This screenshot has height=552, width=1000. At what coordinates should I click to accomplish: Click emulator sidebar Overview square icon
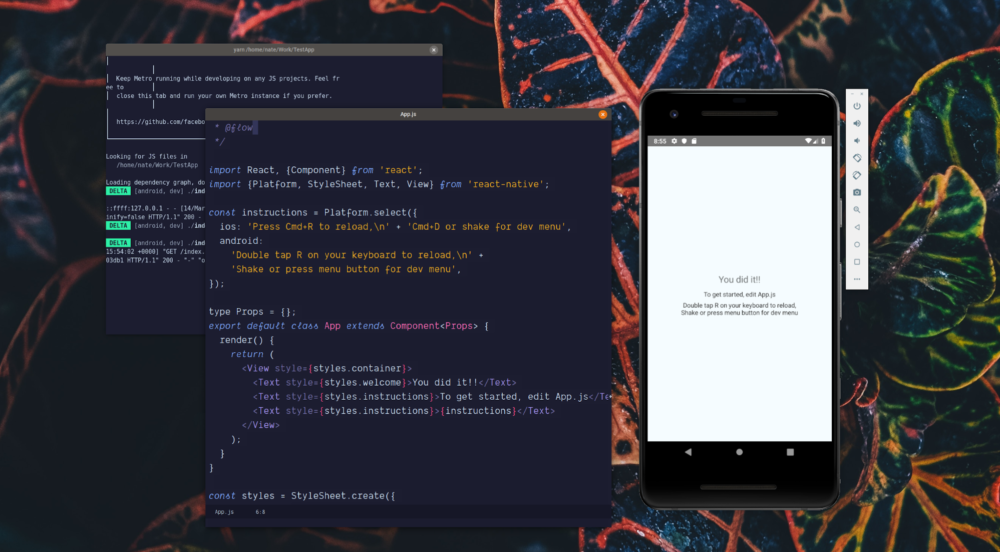(857, 261)
